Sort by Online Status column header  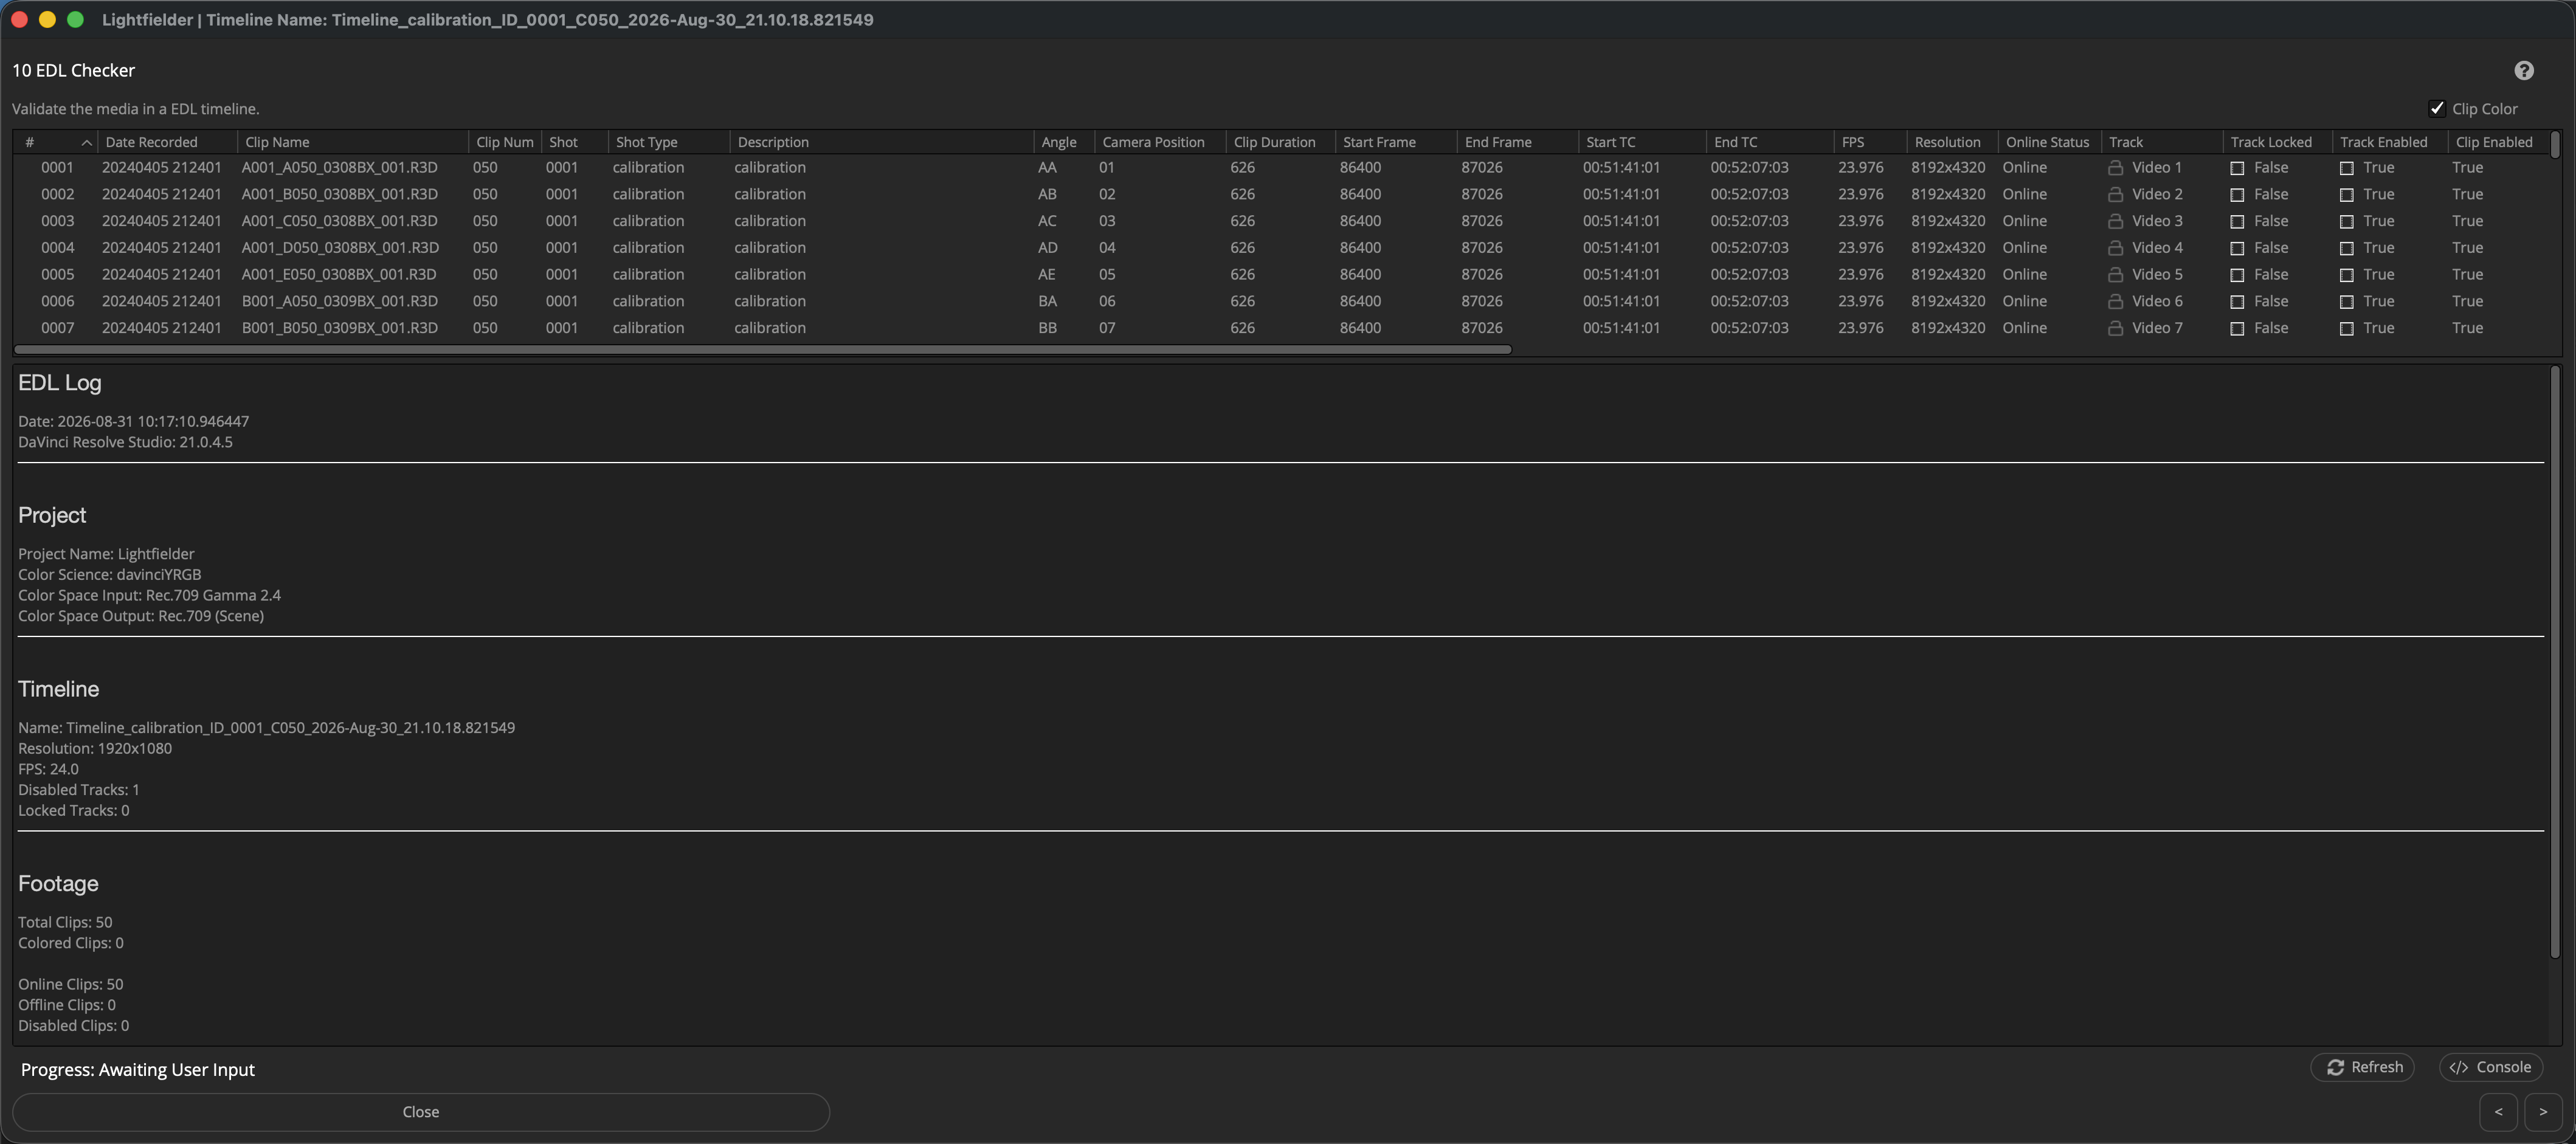(2047, 142)
